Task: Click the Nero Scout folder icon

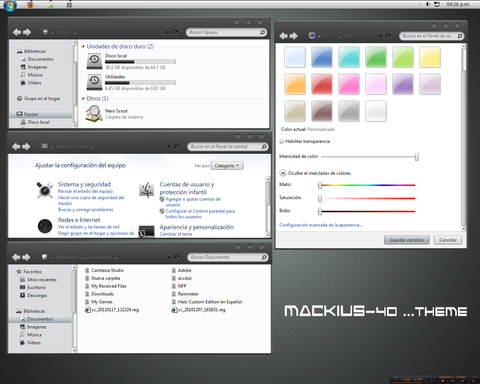Action: click(x=94, y=114)
